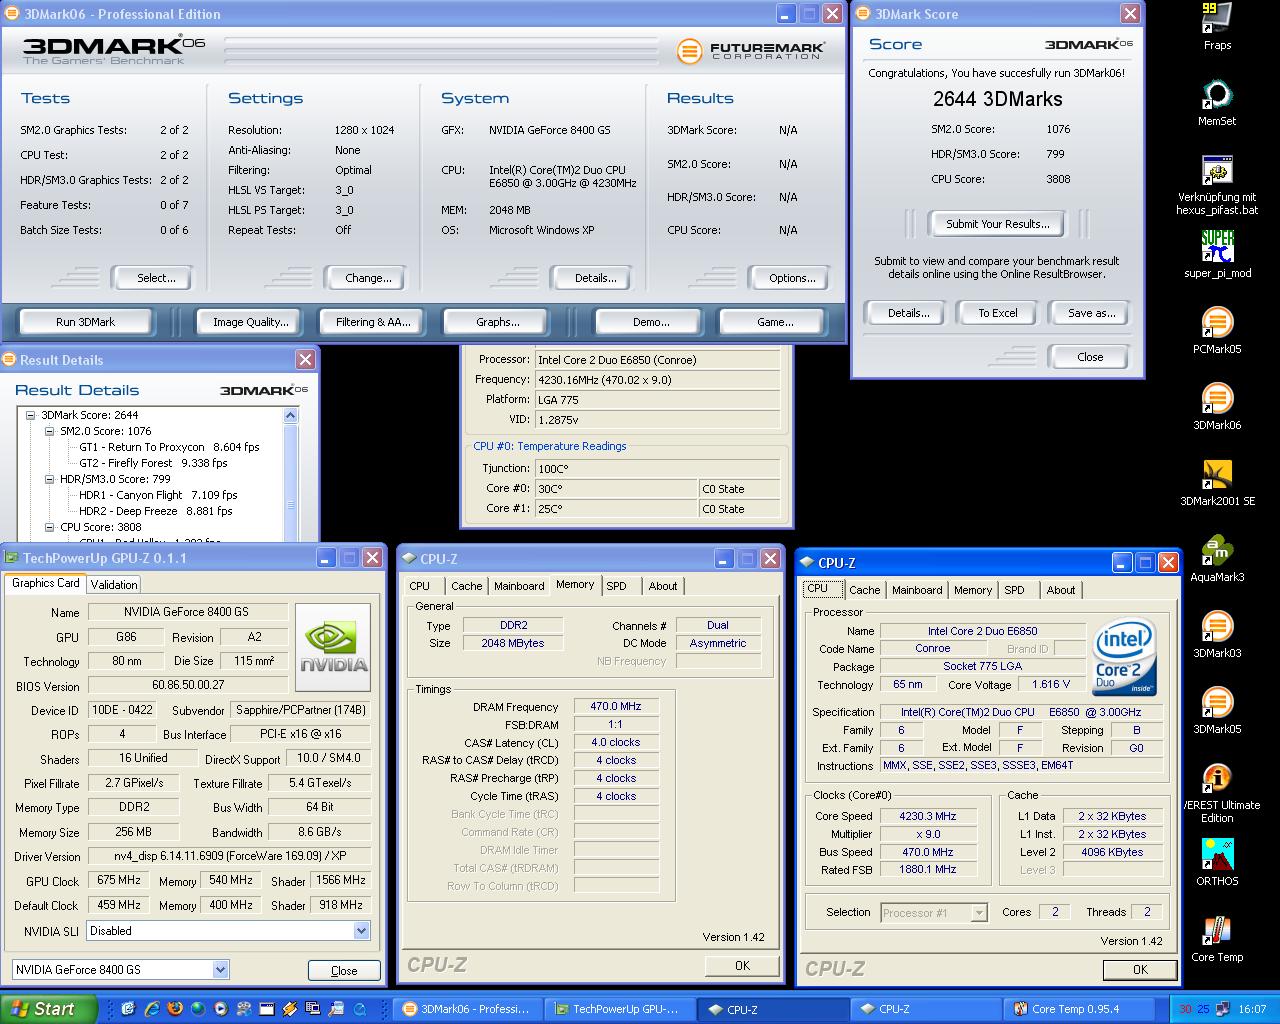Collapse the SM2.0 Score: 1076 node

click(x=50, y=431)
